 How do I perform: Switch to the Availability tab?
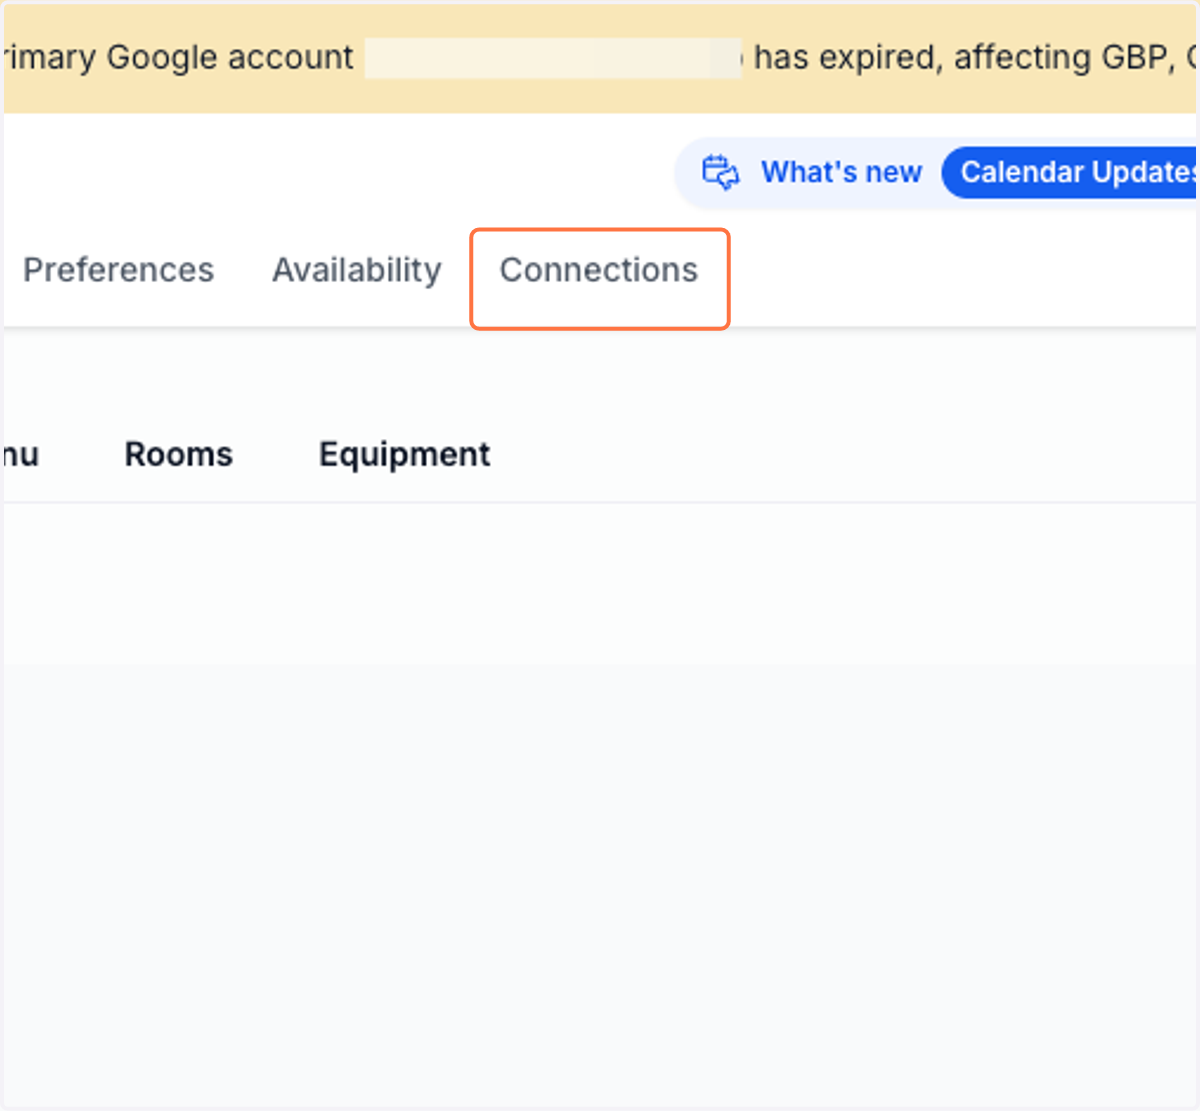357,270
